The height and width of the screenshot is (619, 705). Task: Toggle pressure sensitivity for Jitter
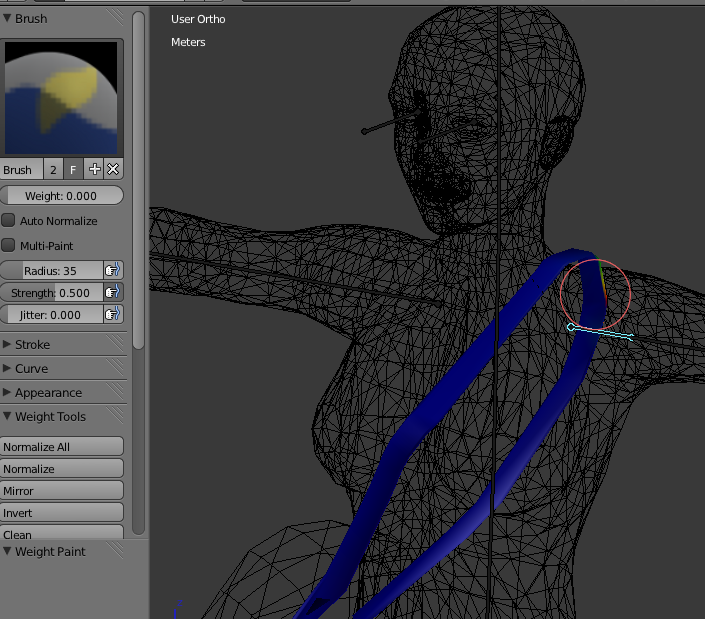click(113, 315)
